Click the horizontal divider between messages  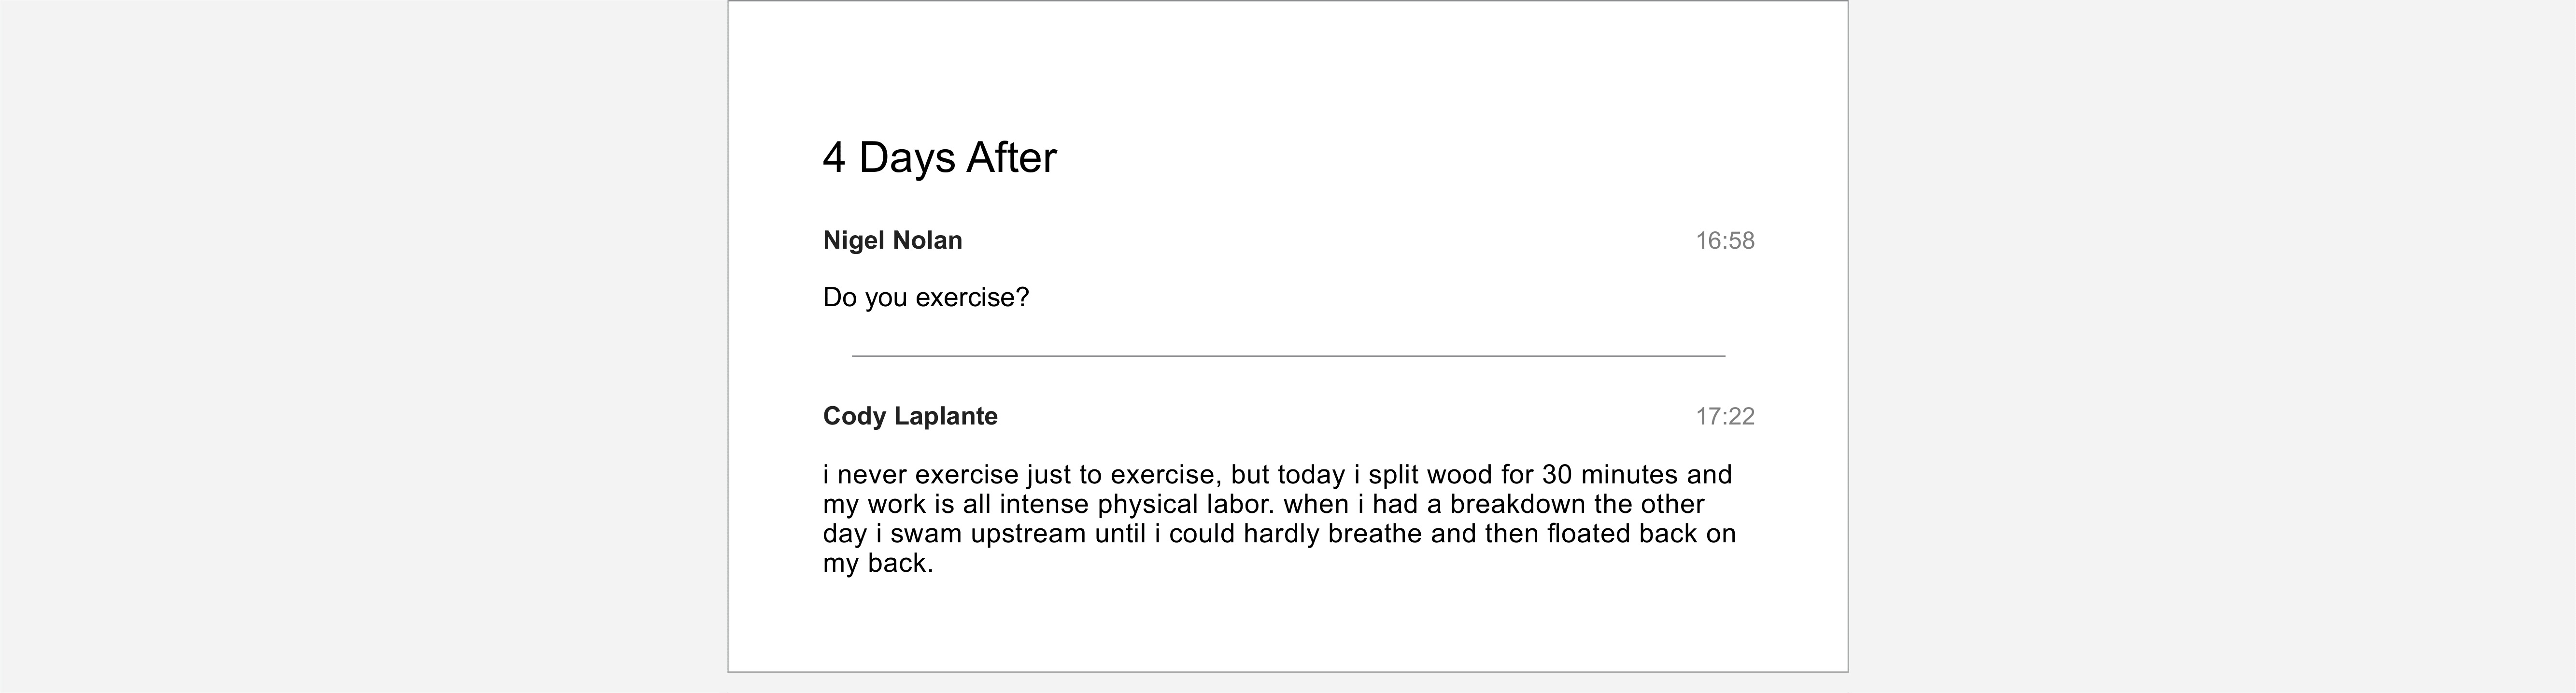pos(1288,356)
